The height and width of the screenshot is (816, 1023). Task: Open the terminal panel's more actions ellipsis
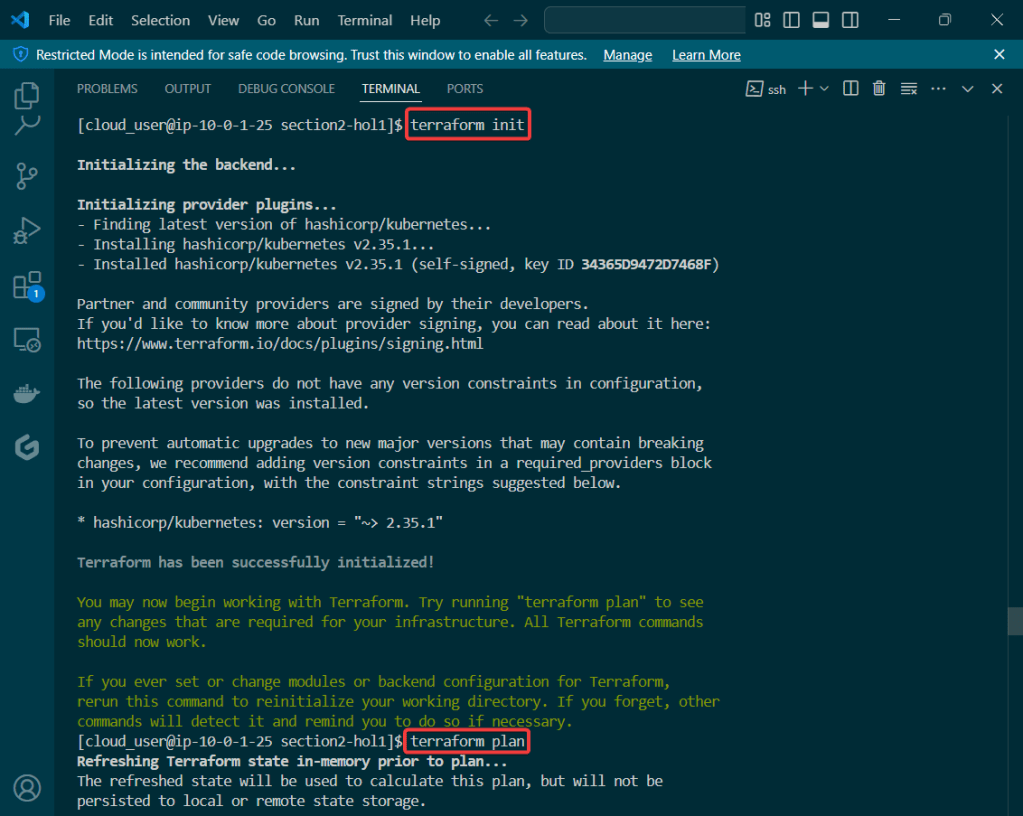tap(938, 89)
